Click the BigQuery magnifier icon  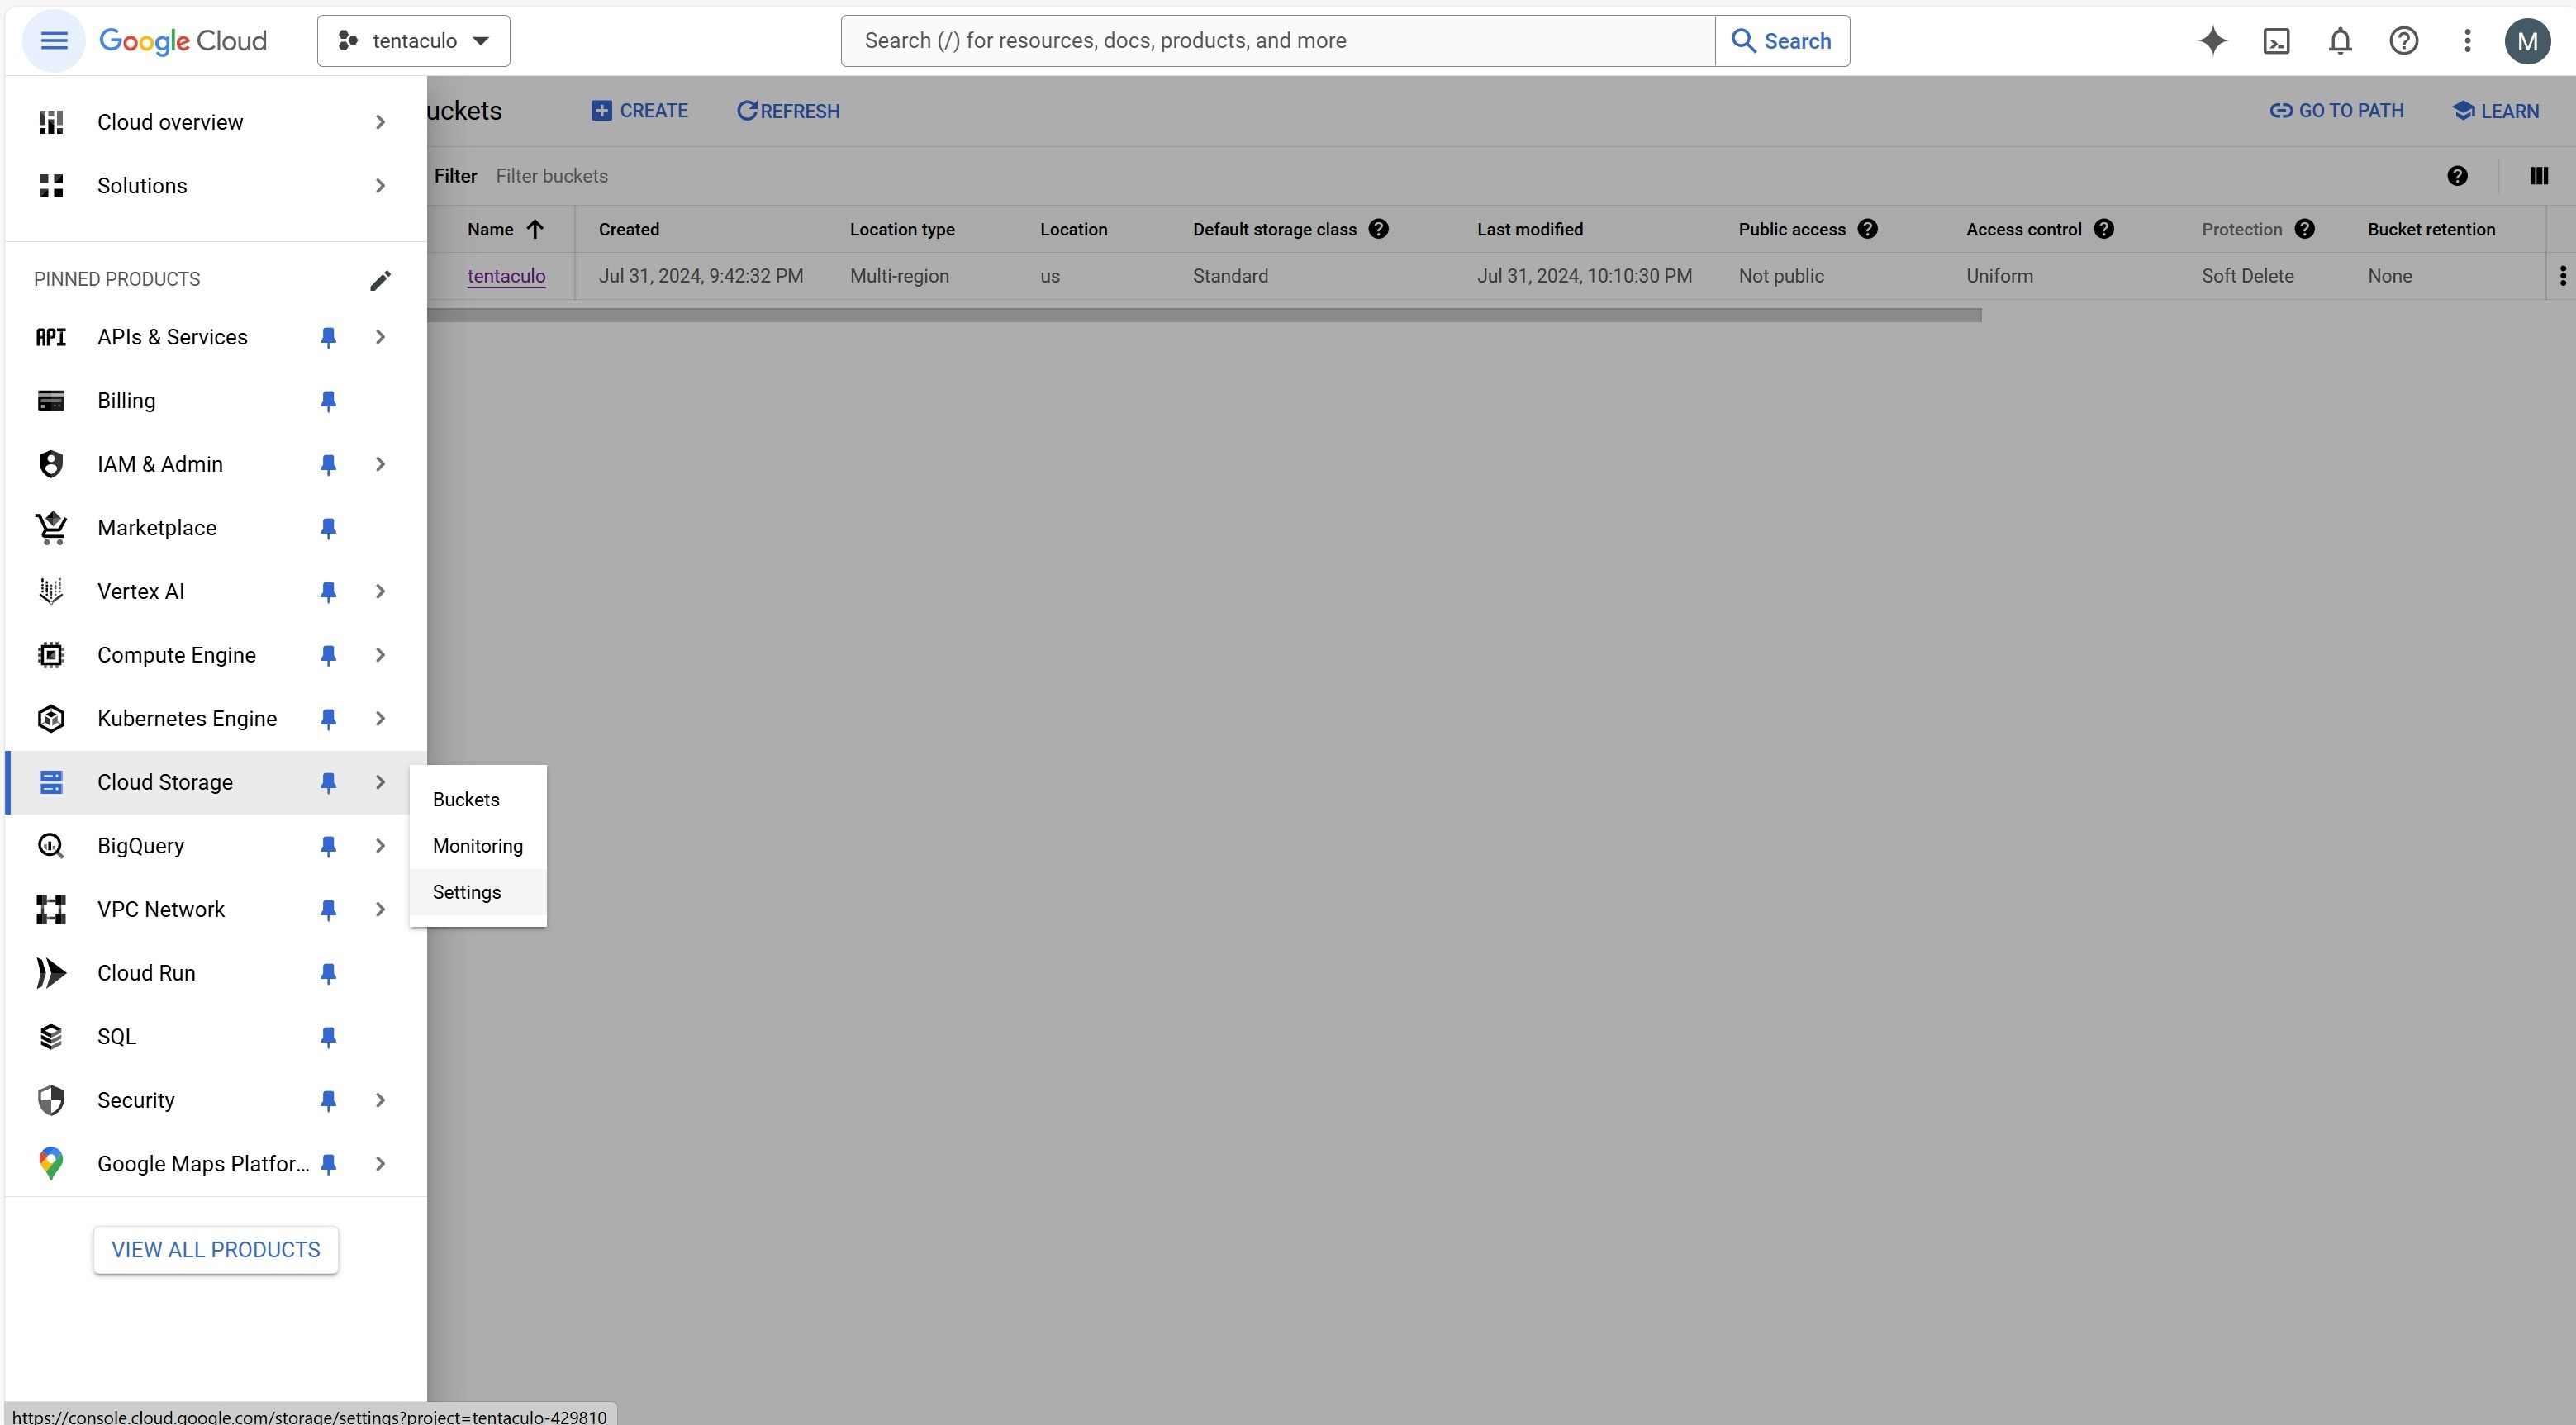[51, 846]
